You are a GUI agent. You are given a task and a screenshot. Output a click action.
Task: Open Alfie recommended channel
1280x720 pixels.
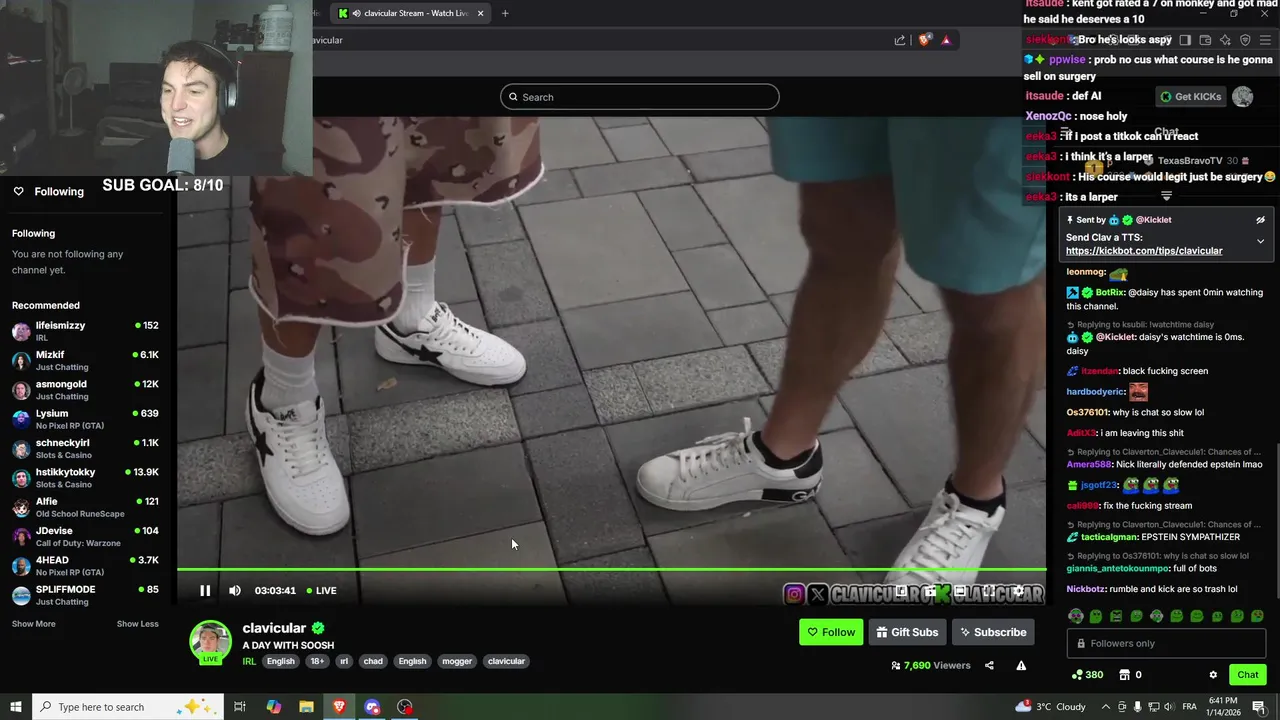[85, 507]
